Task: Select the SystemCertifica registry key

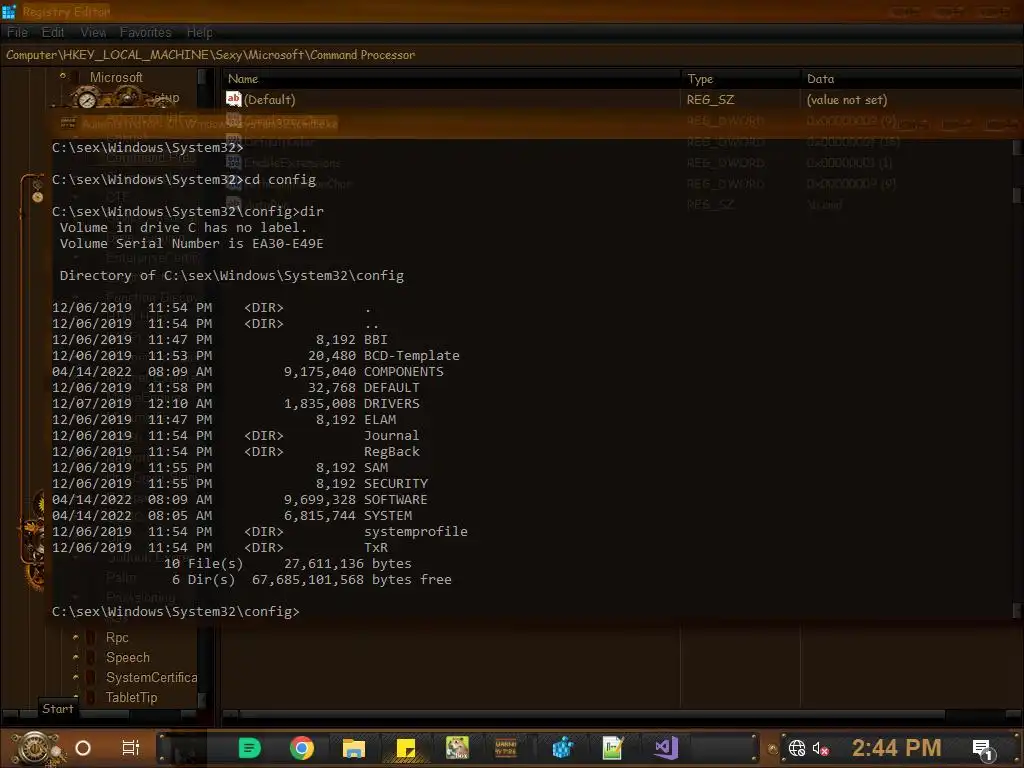Action: (152, 678)
